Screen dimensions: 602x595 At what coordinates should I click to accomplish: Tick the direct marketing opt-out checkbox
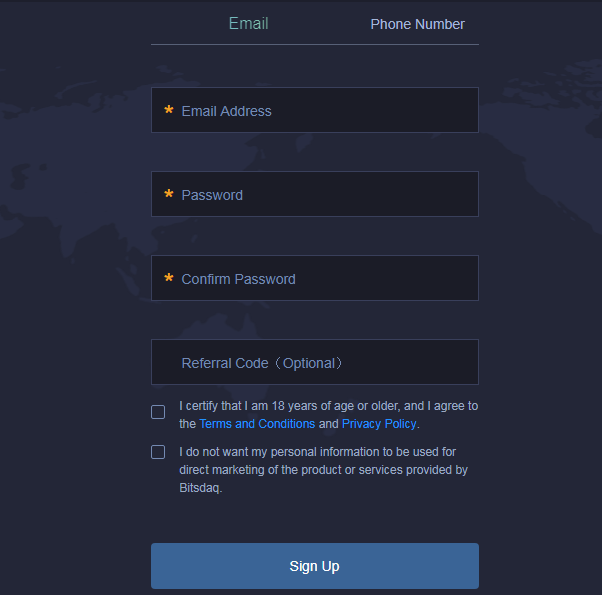click(158, 452)
